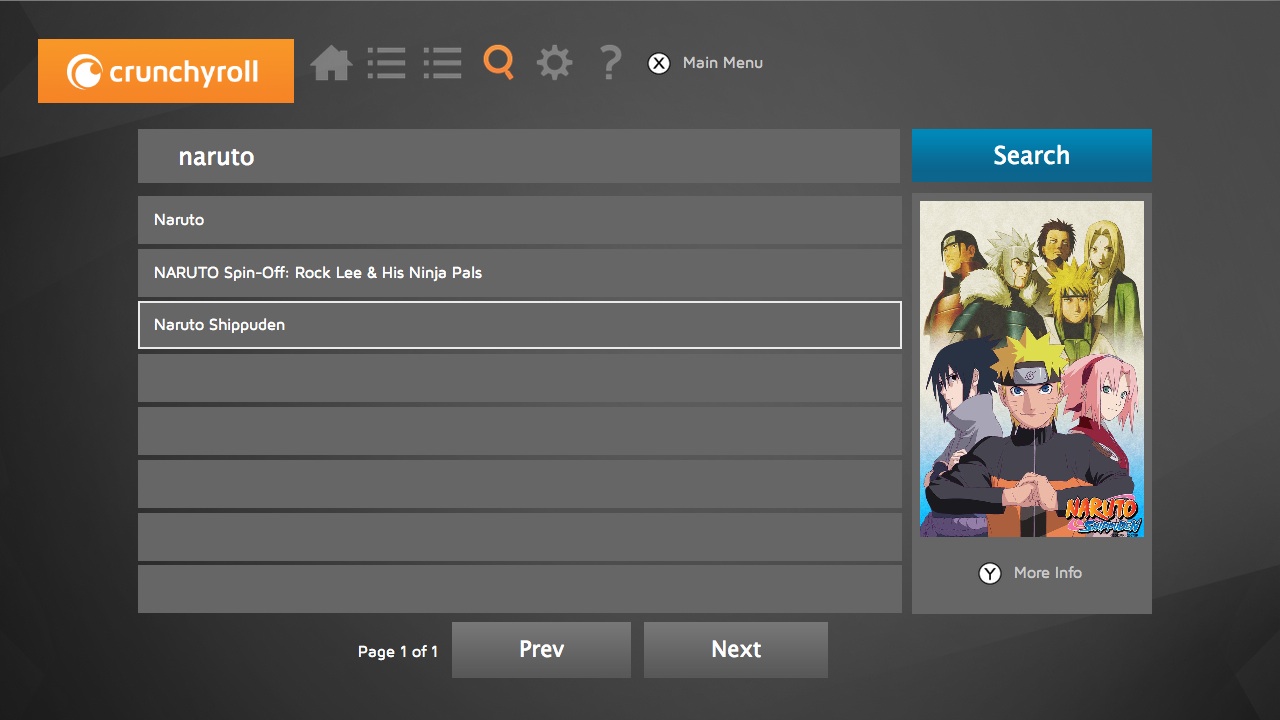The image size is (1280, 720).
Task: Select the Naruto Shippuden result
Action: [x=519, y=325]
